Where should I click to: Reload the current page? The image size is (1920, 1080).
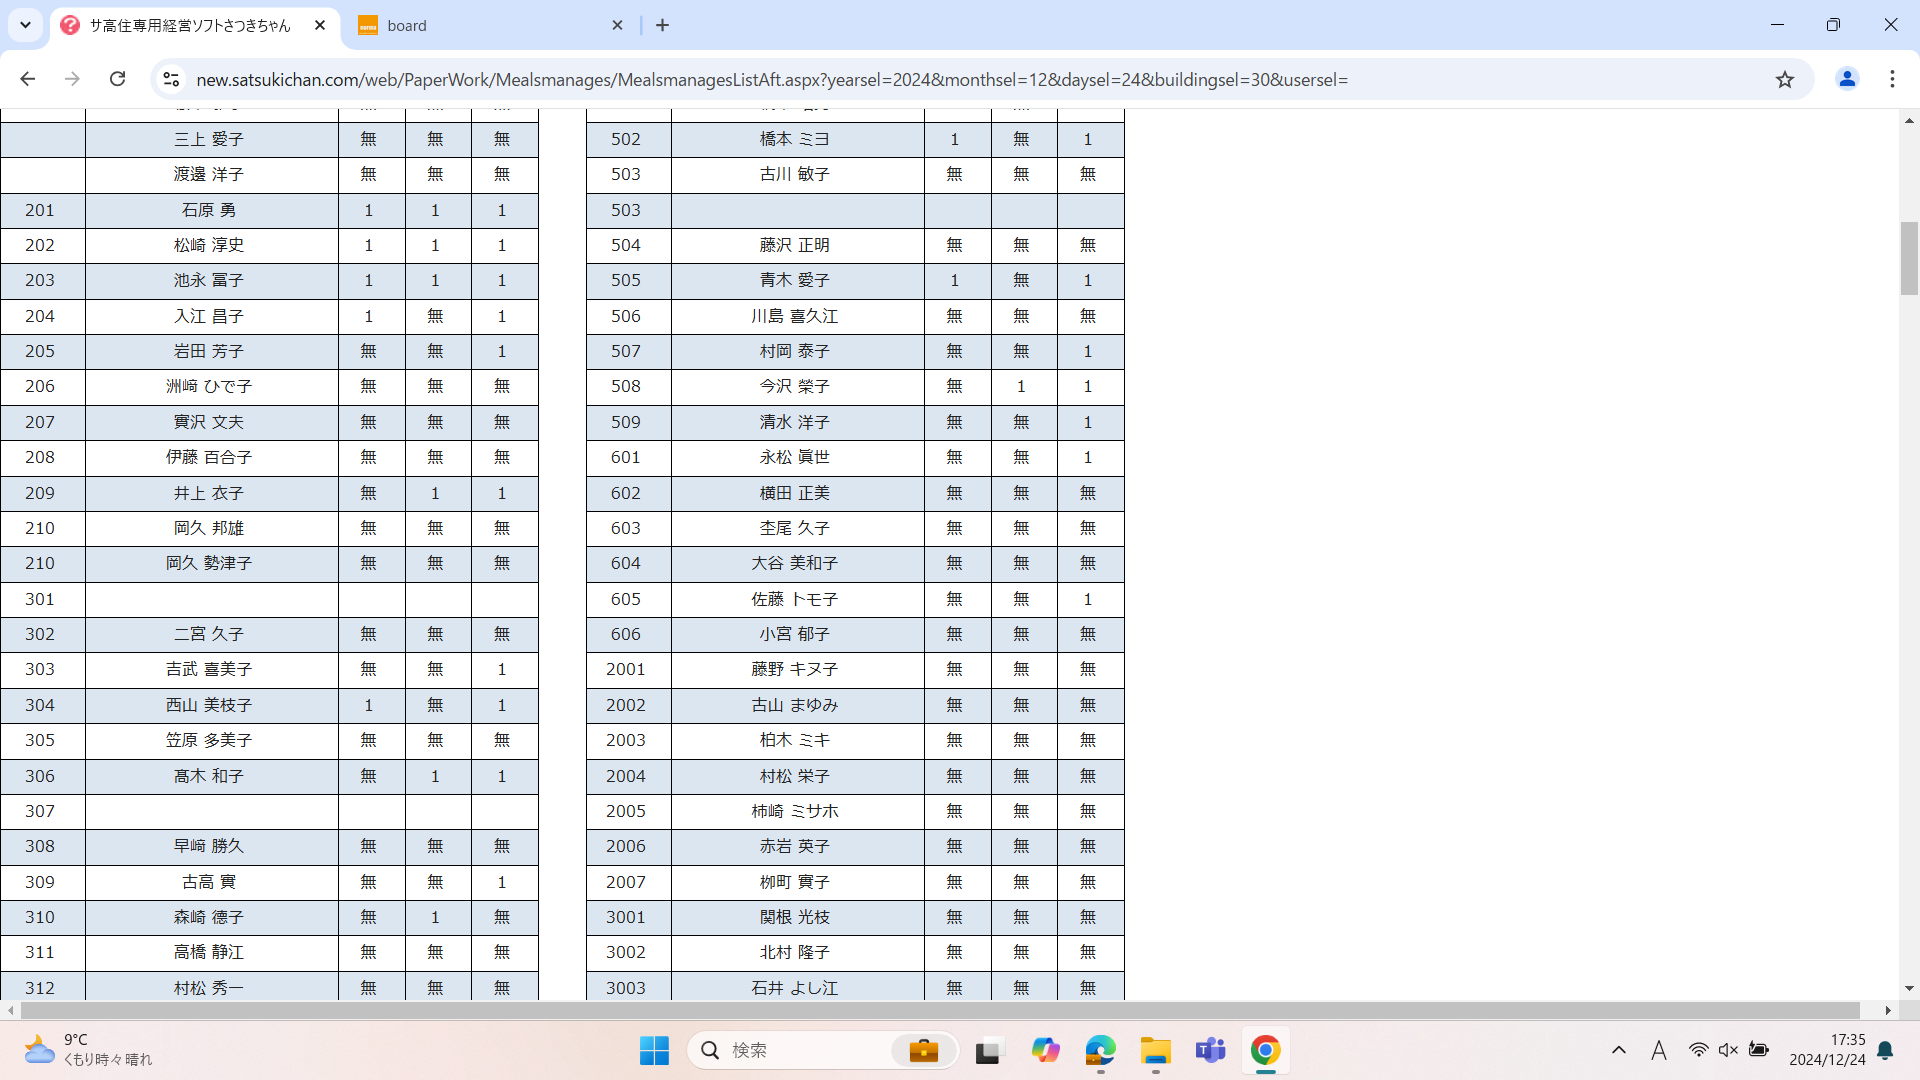(x=117, y=79)
